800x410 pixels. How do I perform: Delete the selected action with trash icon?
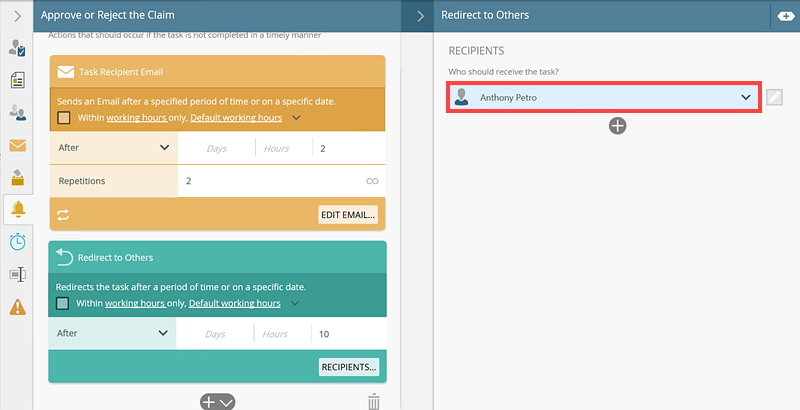coord(373,401)
